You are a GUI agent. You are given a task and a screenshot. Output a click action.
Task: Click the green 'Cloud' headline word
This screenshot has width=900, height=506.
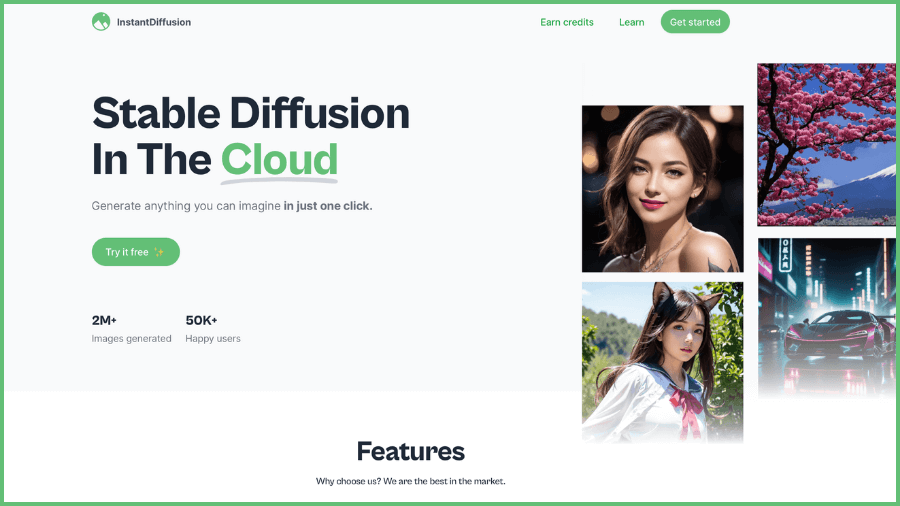(280, 159)
